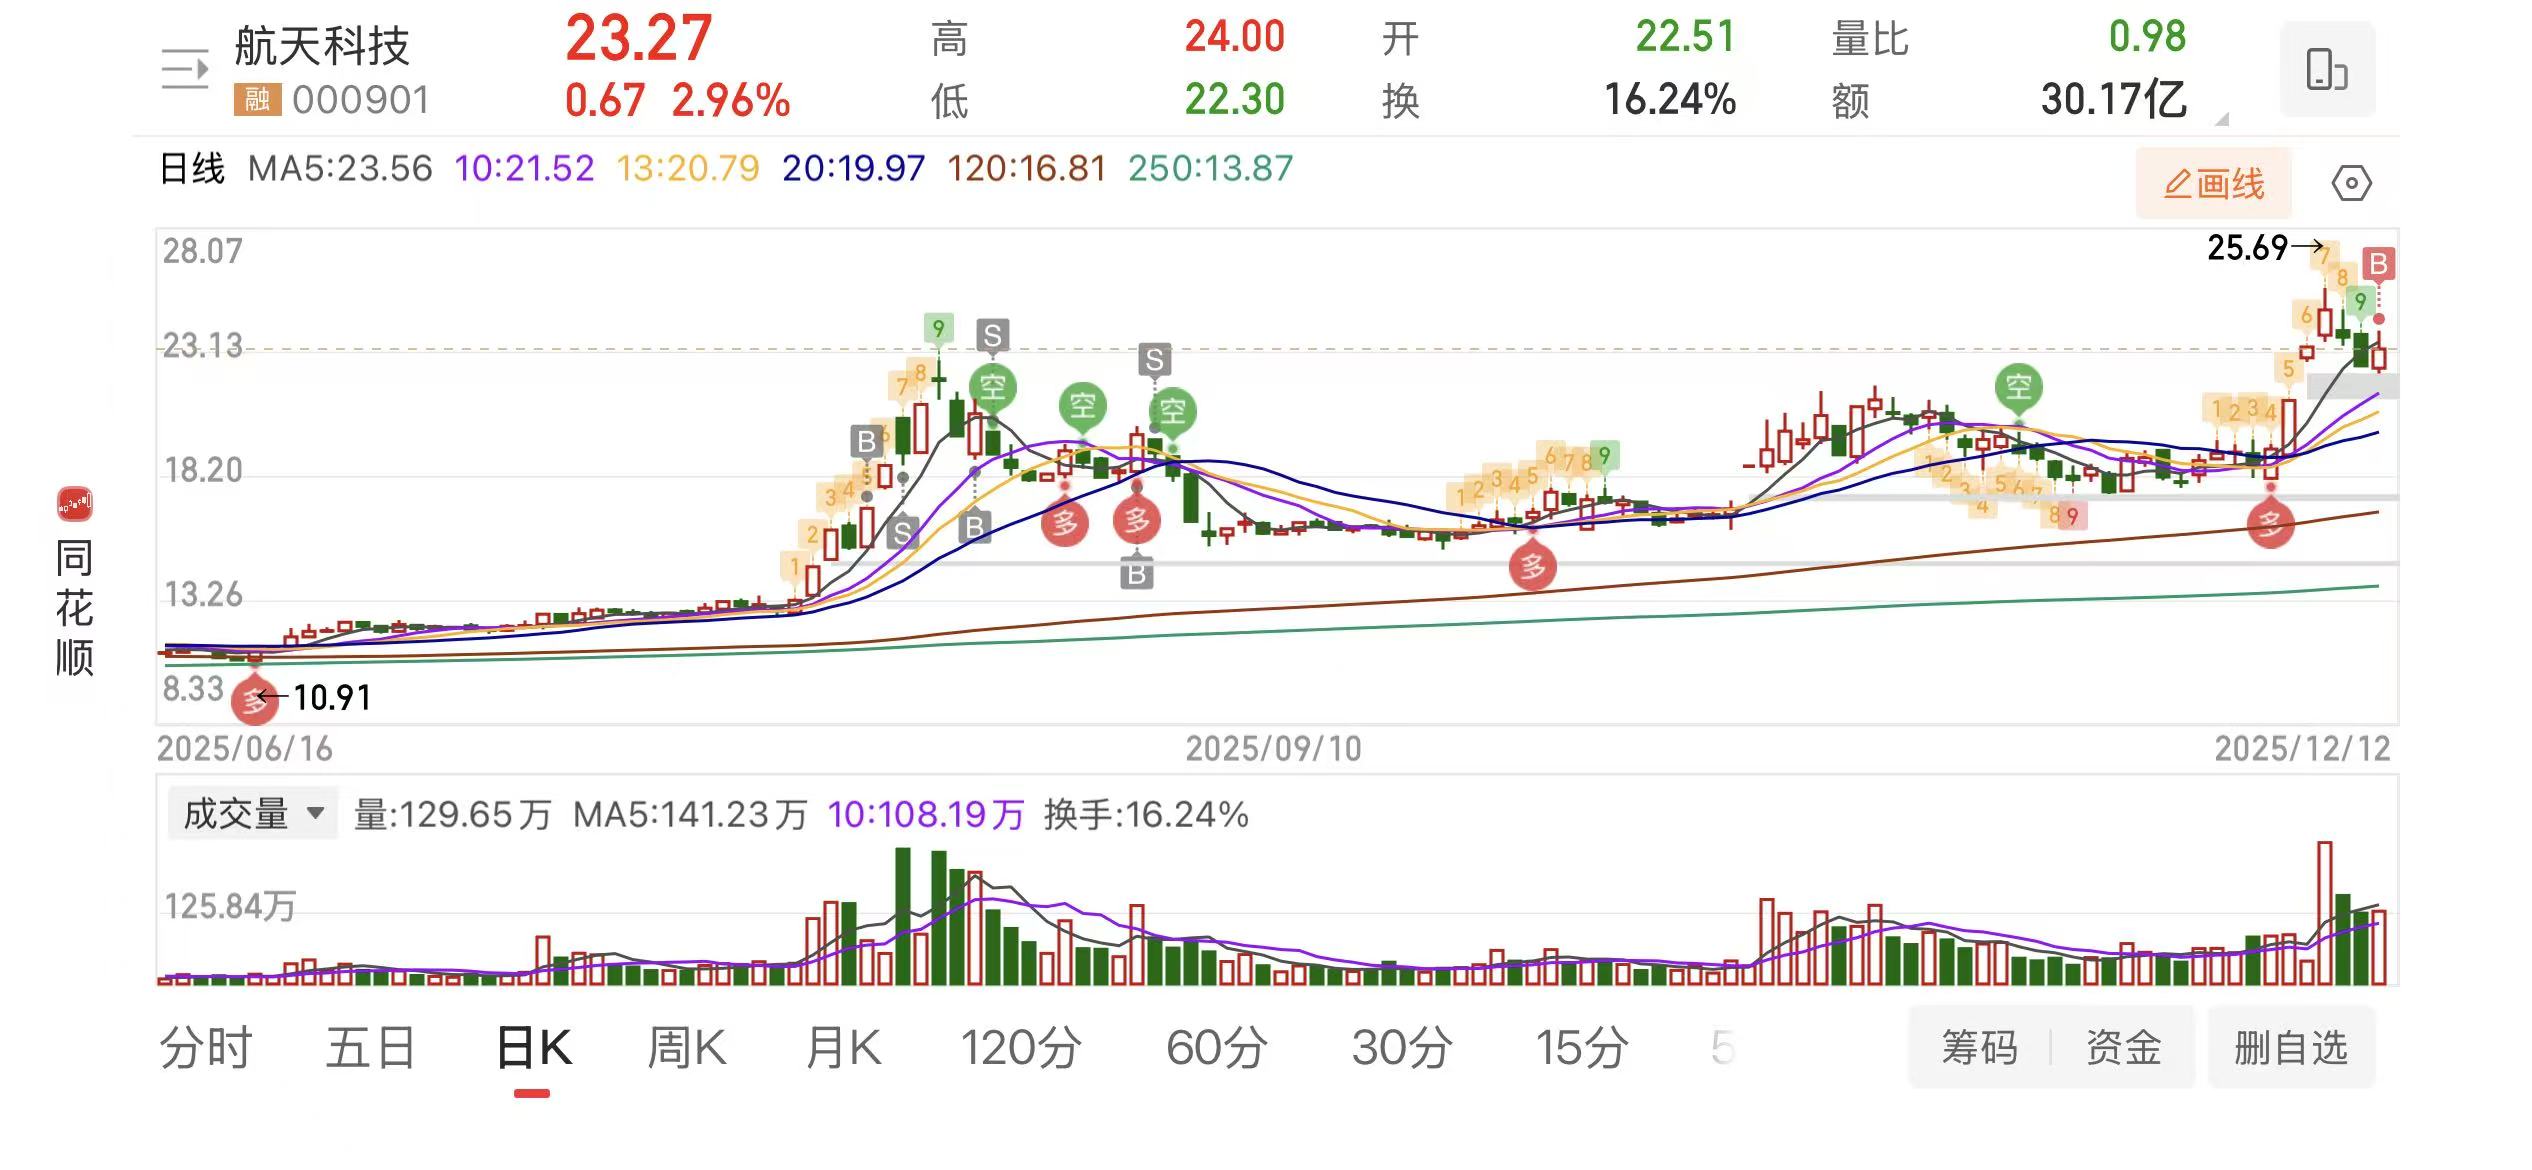
Task: Open chart settings hexagon icon
Action: click(x=2350, y=184)
